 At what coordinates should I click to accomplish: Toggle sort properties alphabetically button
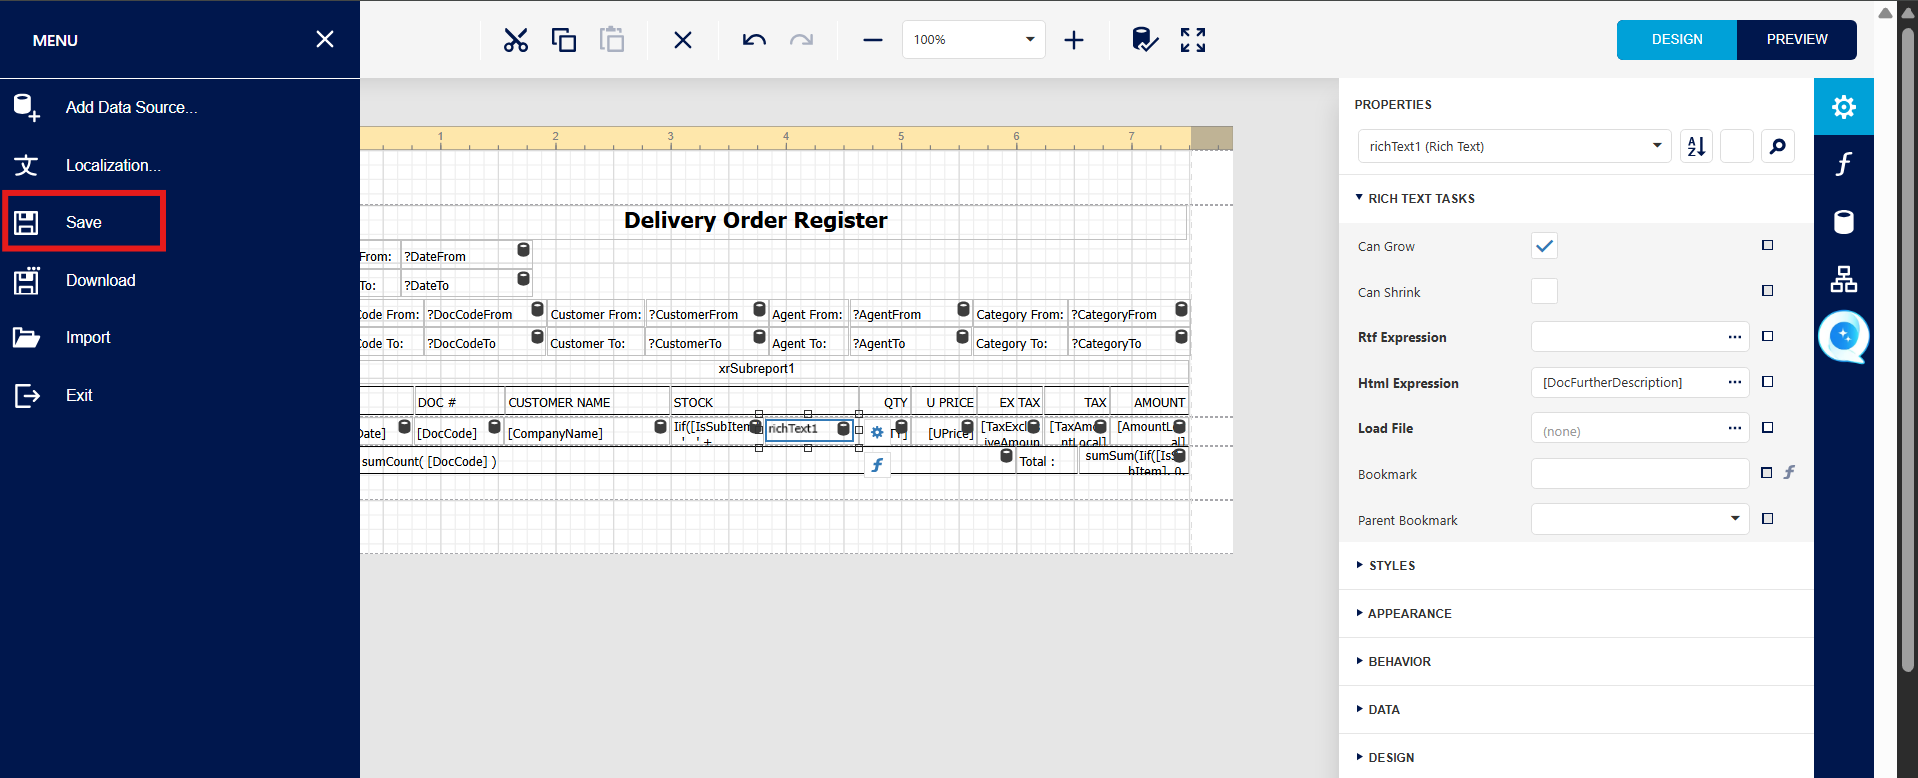1696,147
